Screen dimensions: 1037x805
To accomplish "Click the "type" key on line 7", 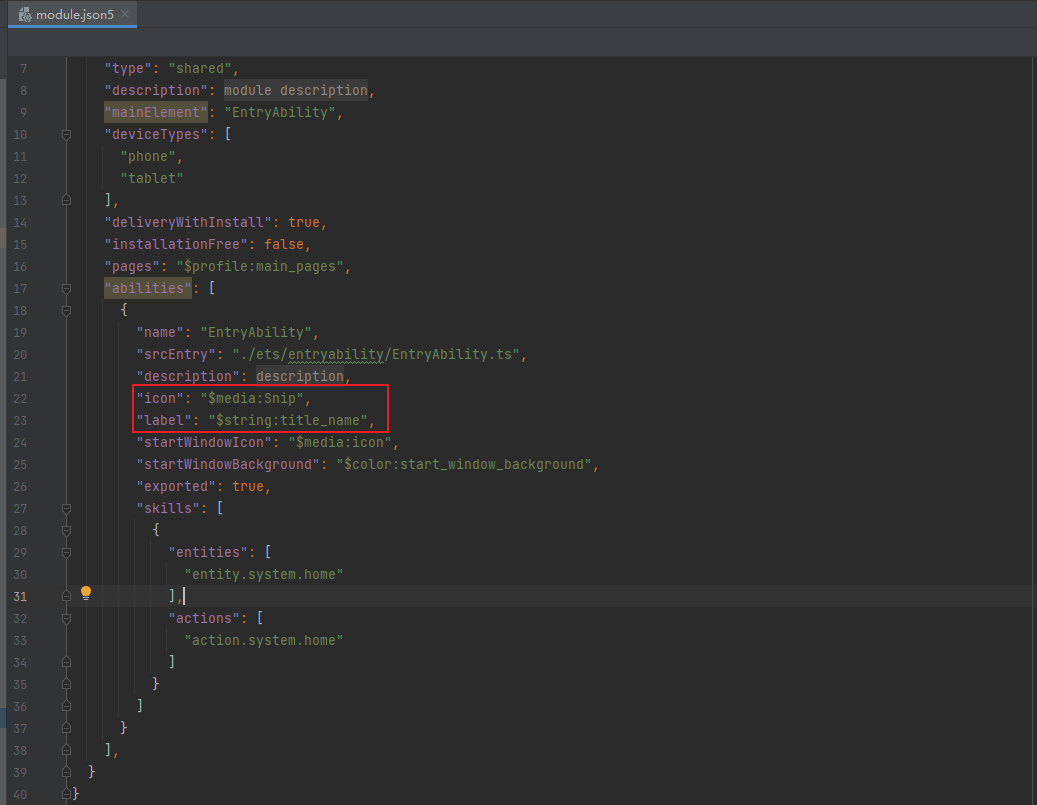I will tap(128, 69).
